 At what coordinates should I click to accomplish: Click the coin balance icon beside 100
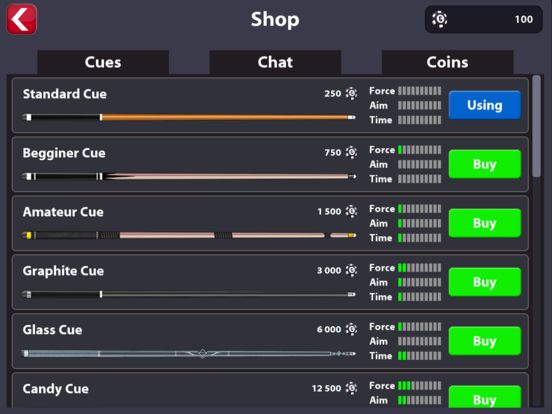(x=440, y=19)
